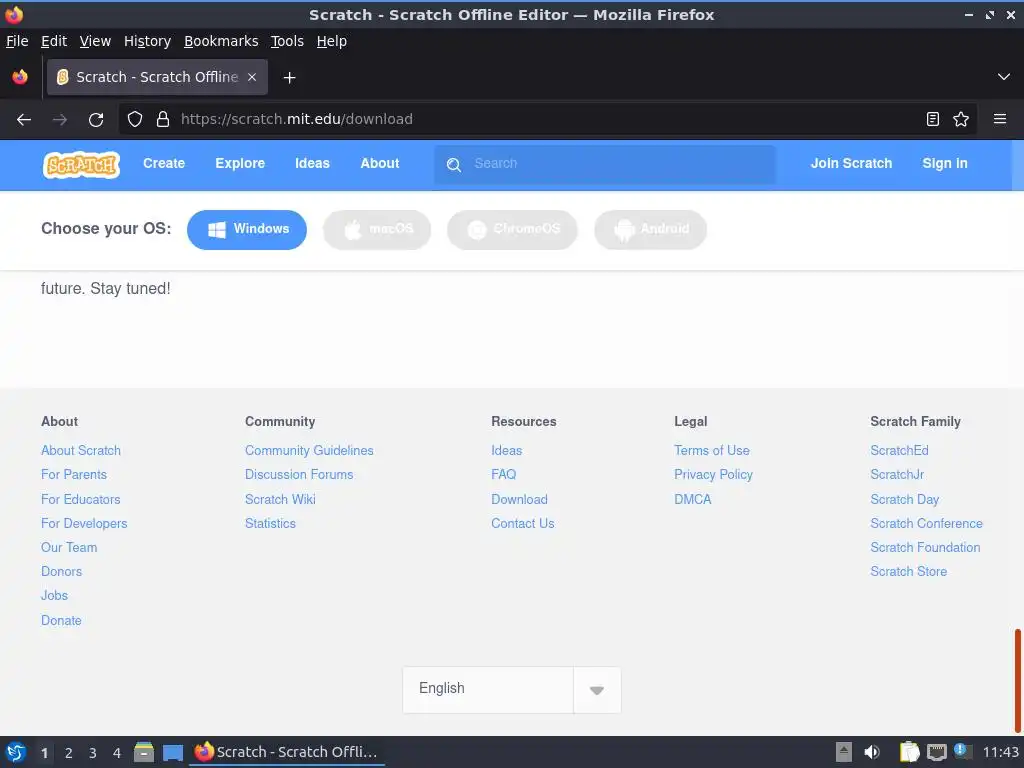This screenshot has height=768, width=1024.
Task: Open Statistics footer link
Action: pos(270,524)
